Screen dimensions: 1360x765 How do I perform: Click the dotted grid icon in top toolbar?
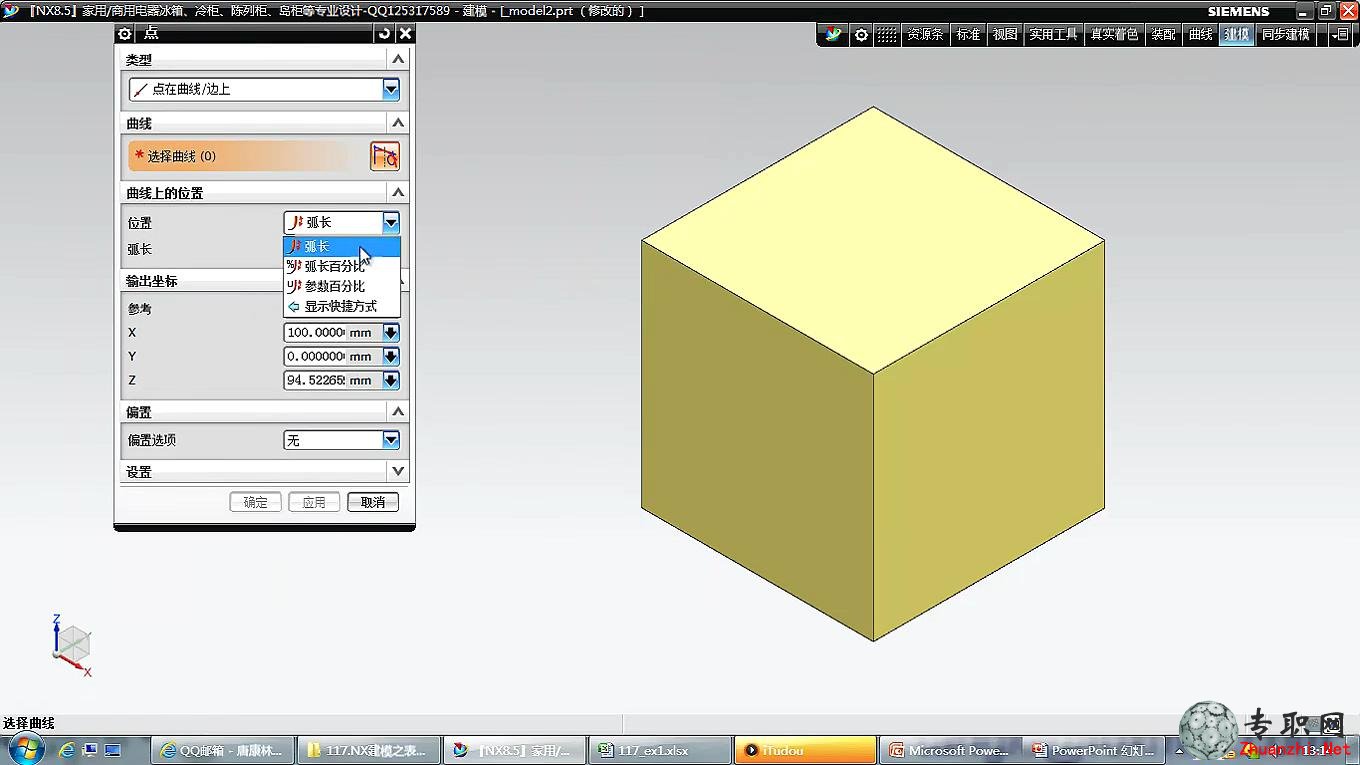coord(887,35)
